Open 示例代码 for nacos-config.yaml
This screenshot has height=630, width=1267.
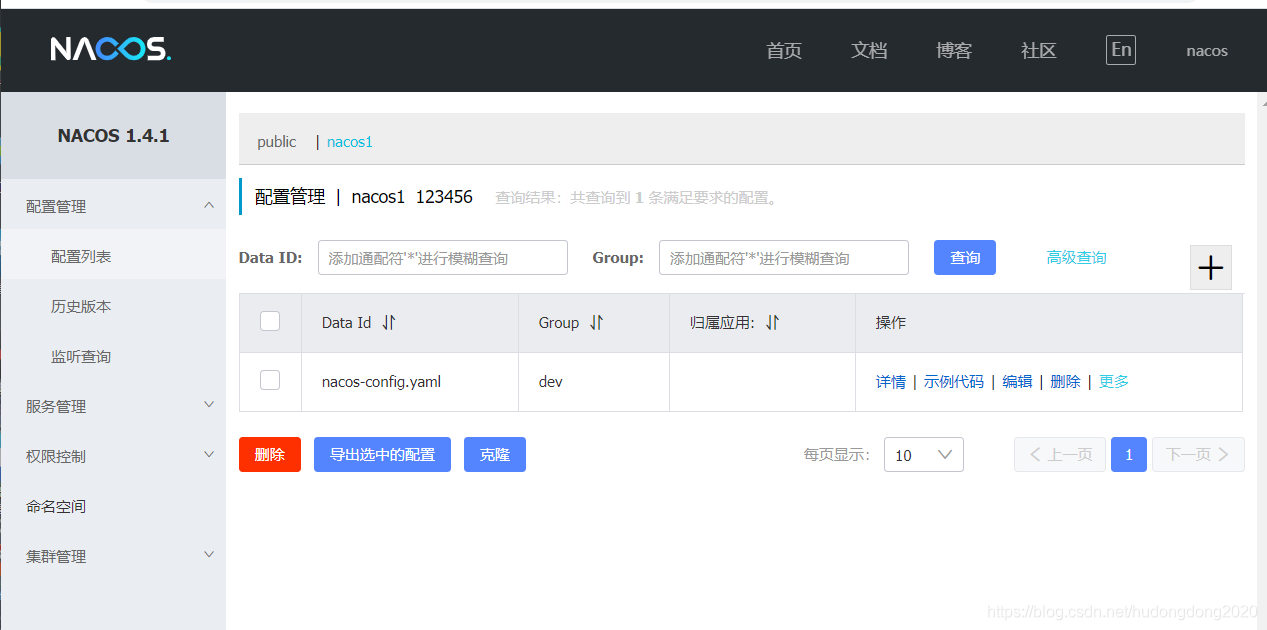pos(954,381)
